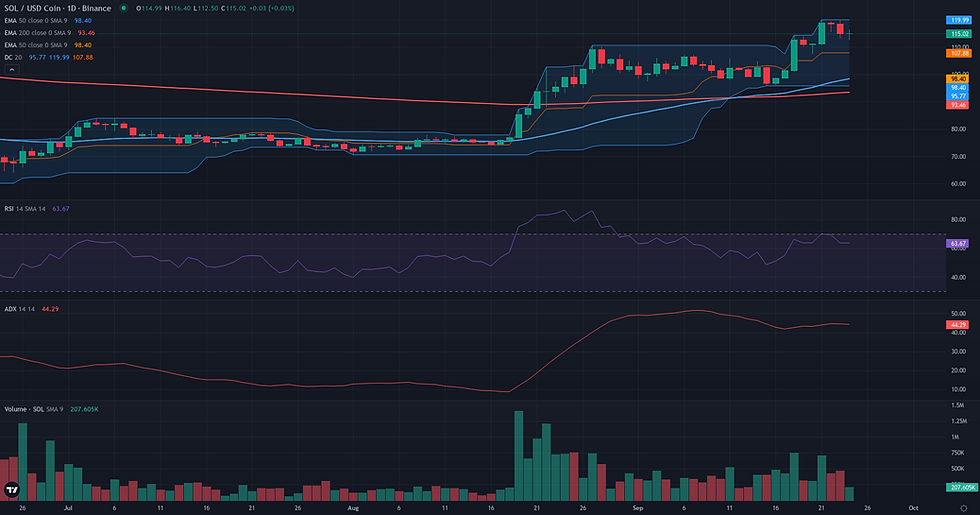Click the open price value O114.99
The height and width of the screenshot is (515, 980).
pos(149,8)
